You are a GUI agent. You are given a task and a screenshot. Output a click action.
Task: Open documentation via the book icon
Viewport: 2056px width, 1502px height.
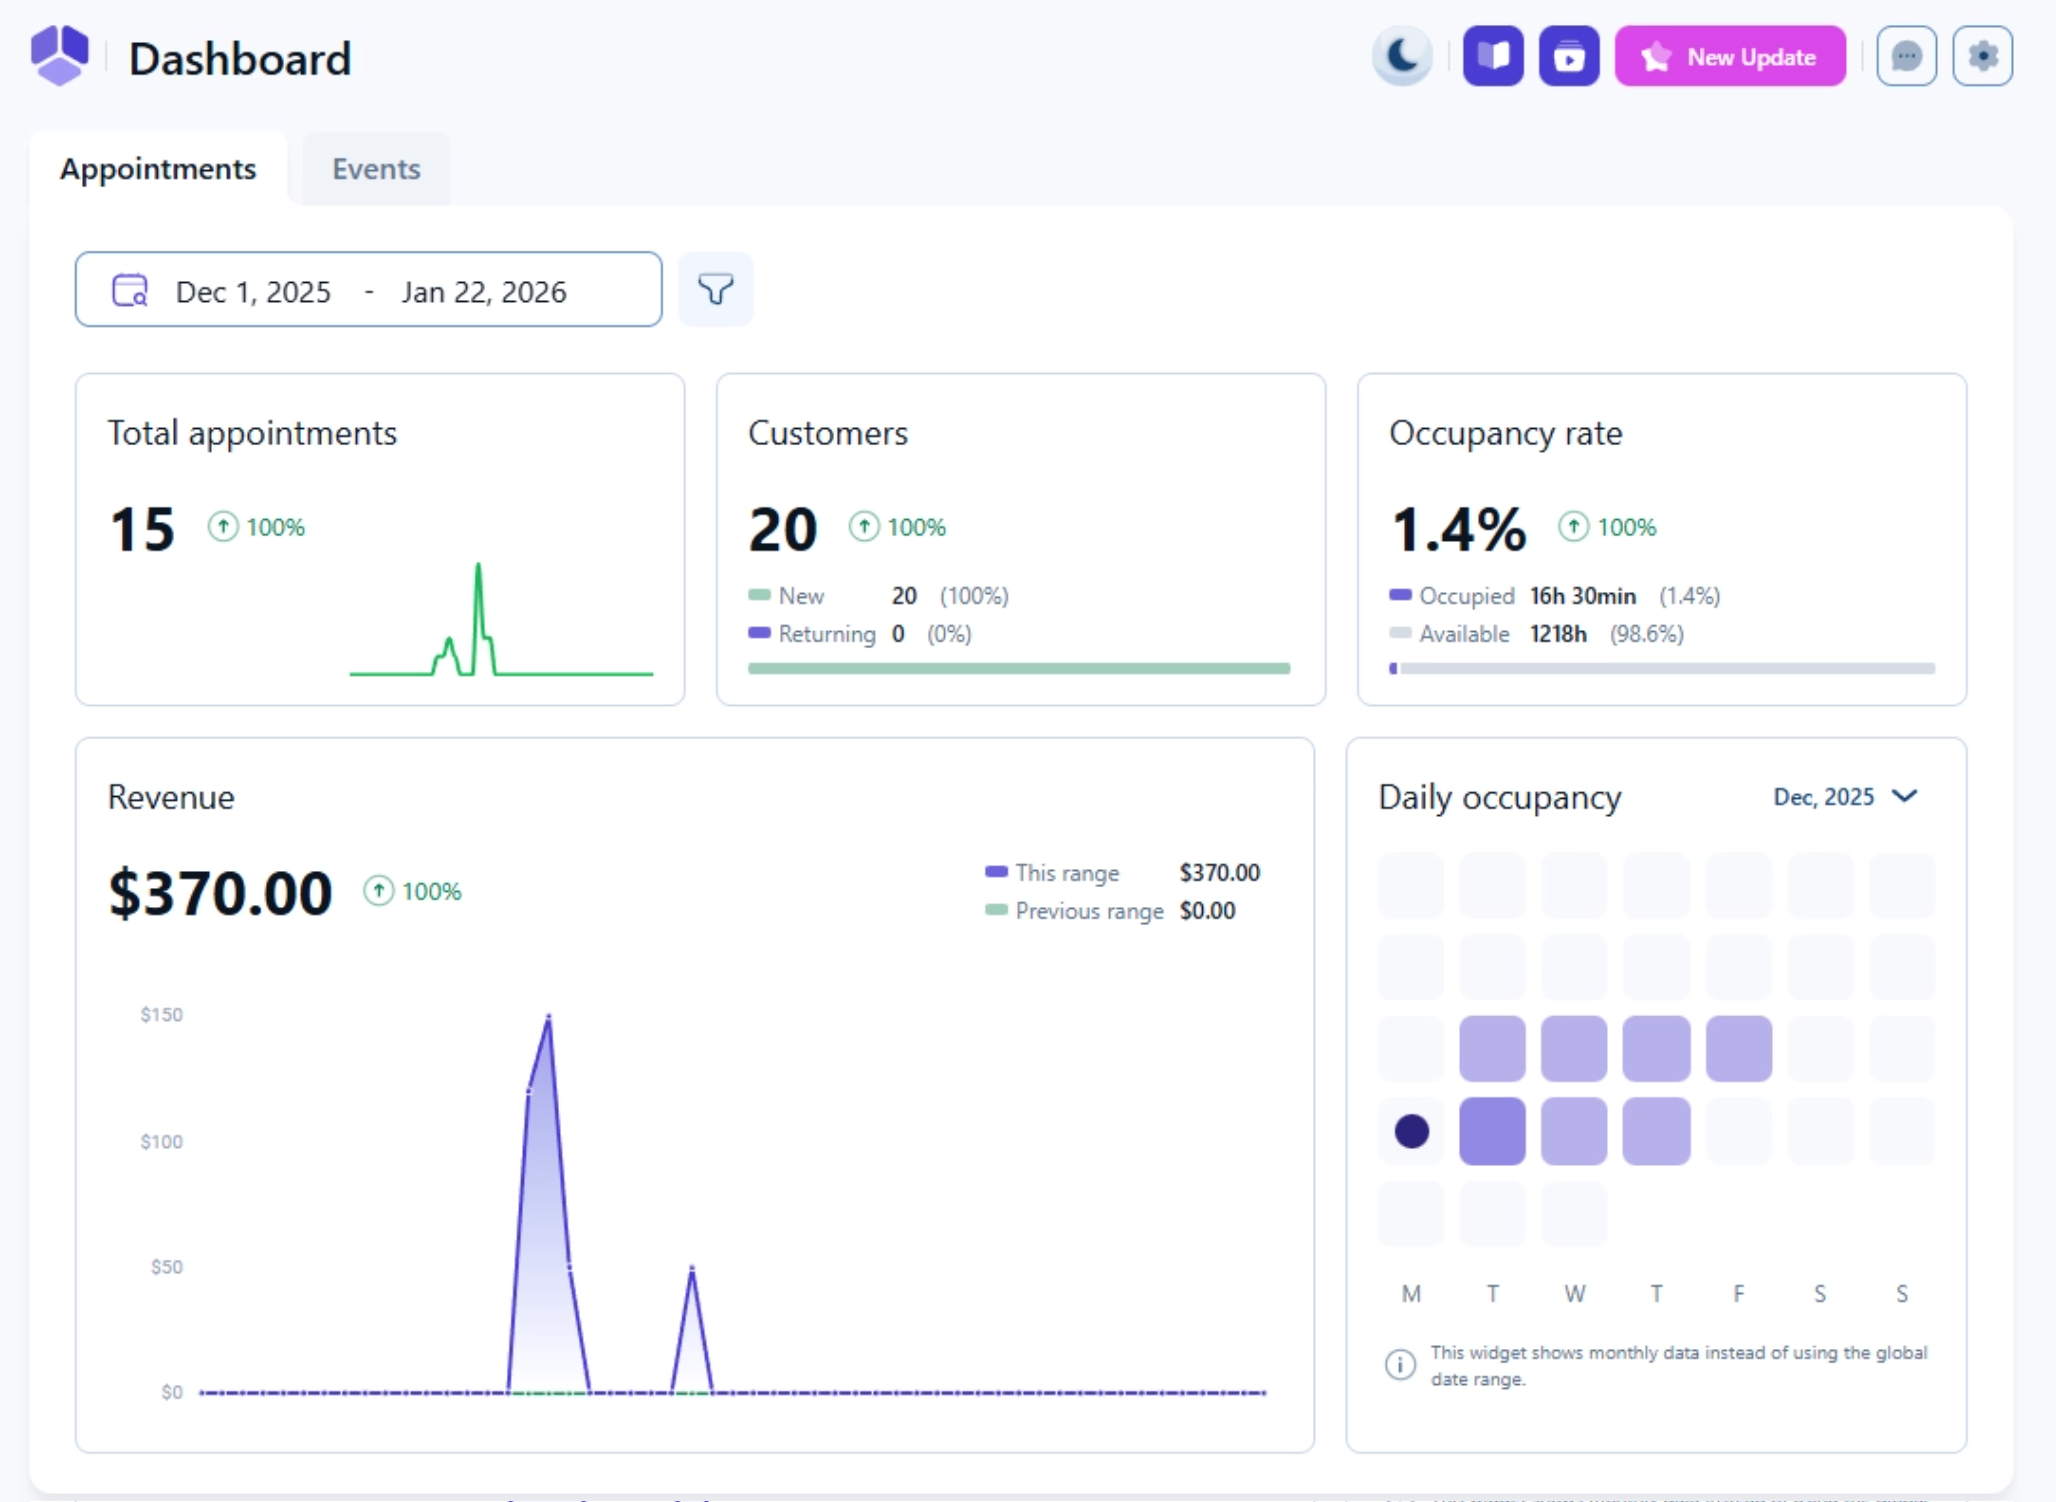[x=1493, y=56]
